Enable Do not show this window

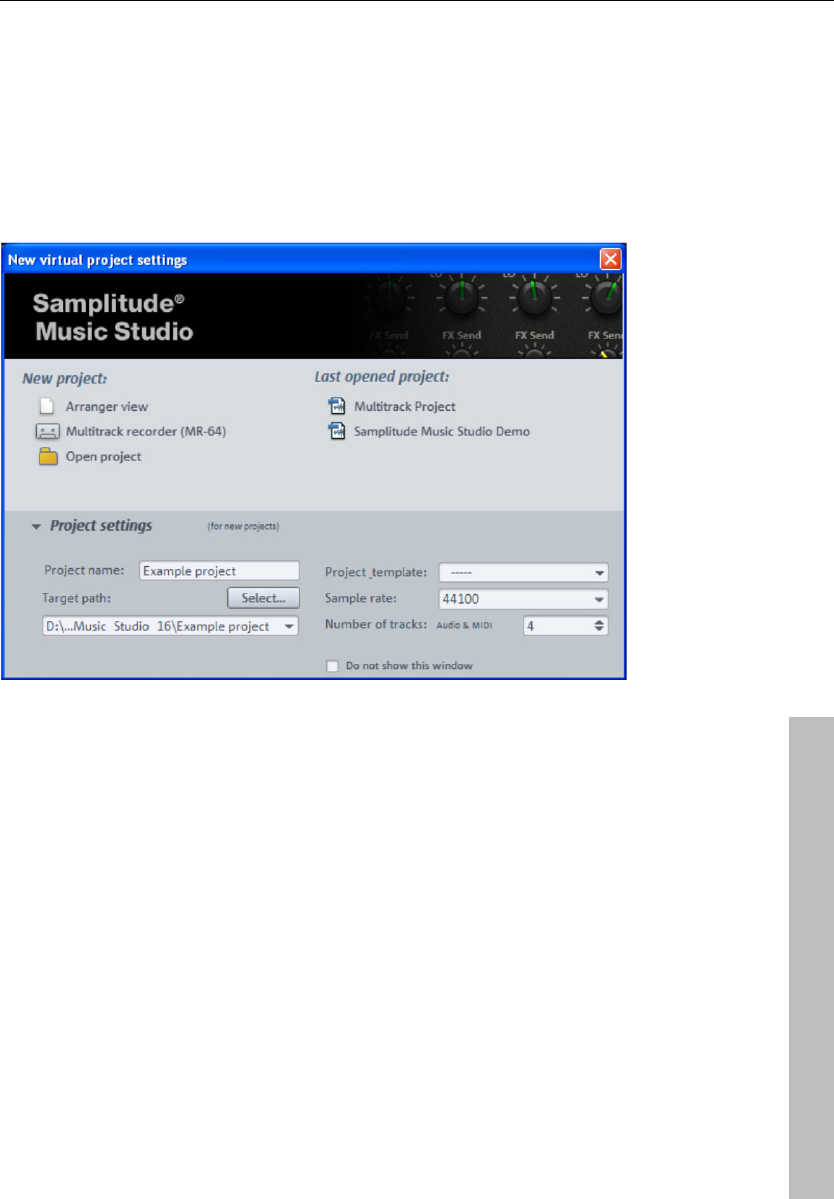(332, 666)
